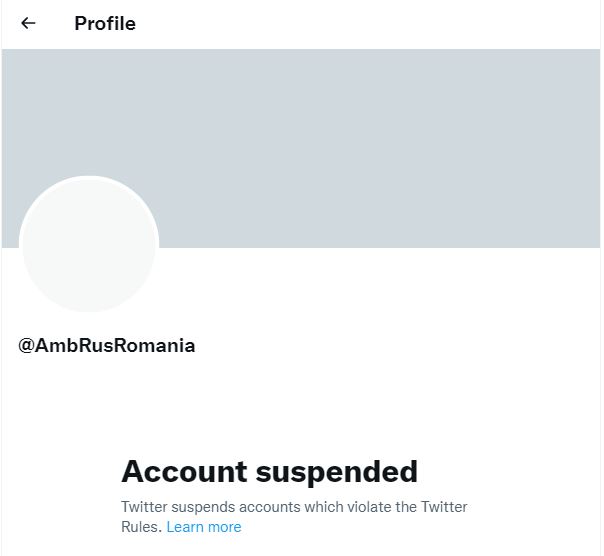The width and height of the screenshot is (604, 556).
Task: View the suspended account's avatar
Action: pos(89,244)
